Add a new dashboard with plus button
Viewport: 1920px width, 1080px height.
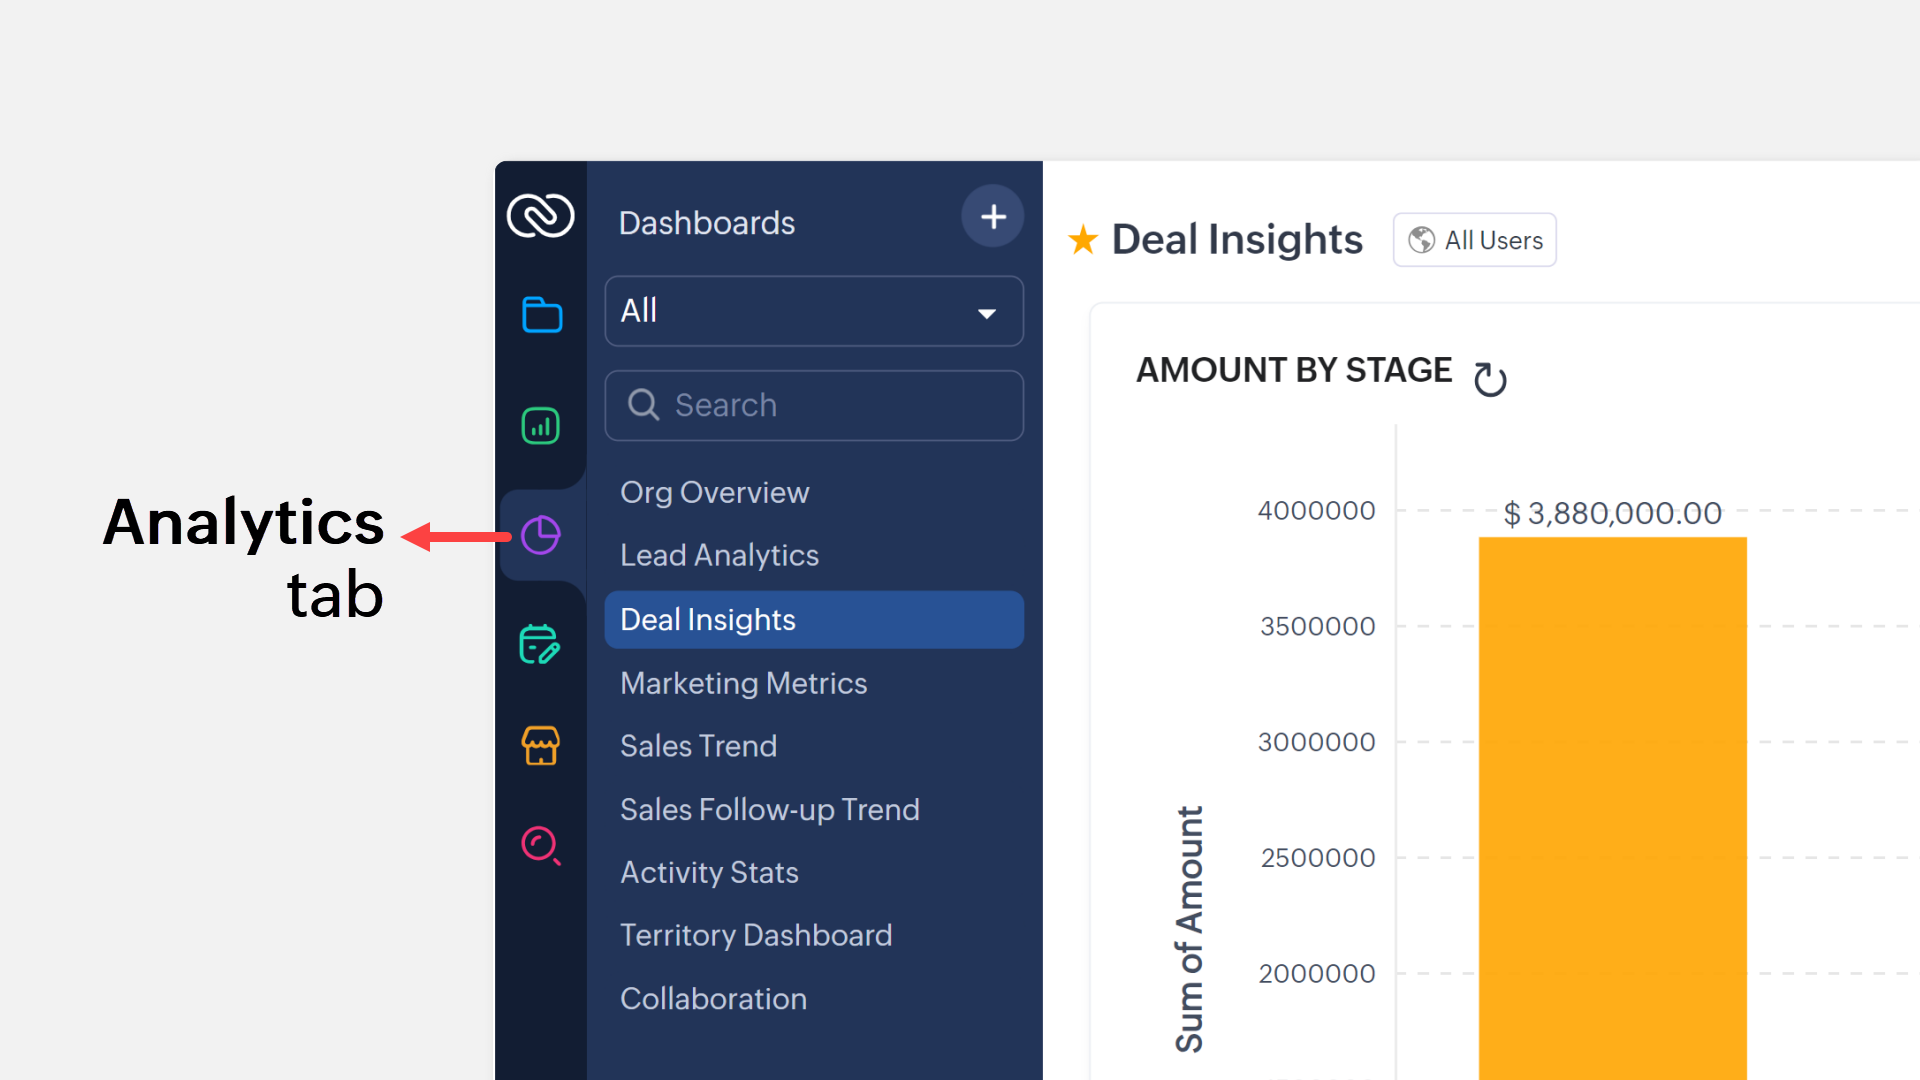993,216
